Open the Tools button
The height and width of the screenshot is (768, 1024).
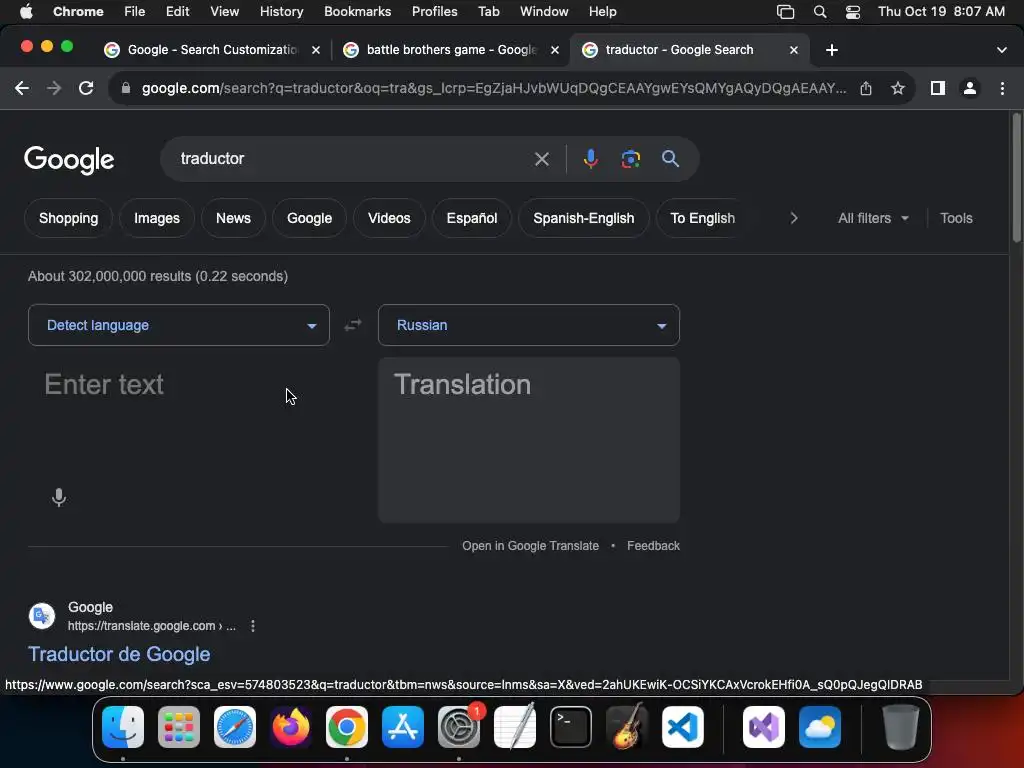956,218
